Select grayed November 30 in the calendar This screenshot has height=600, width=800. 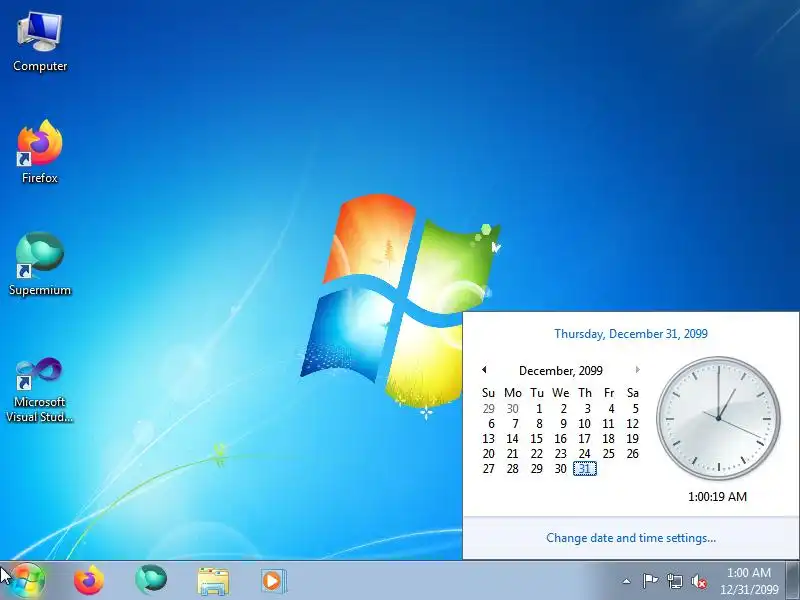click(x=512, y=409)
